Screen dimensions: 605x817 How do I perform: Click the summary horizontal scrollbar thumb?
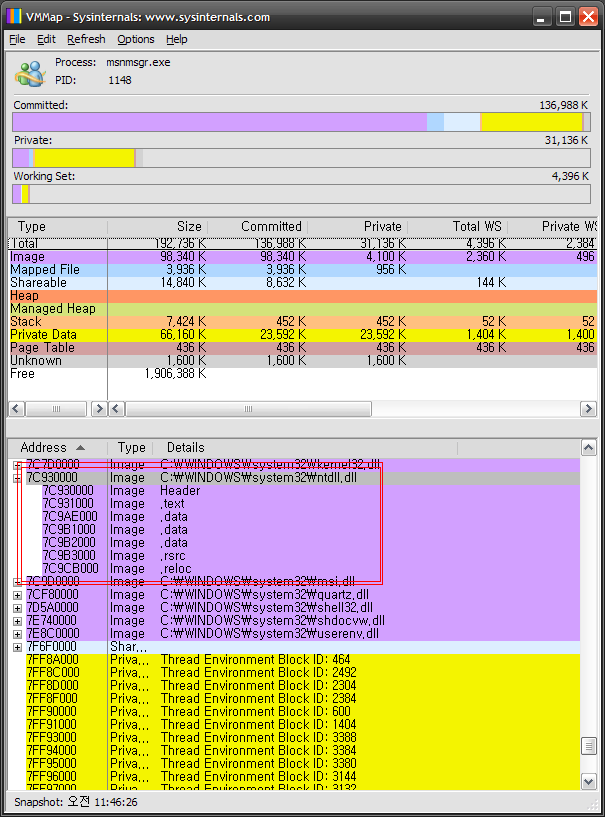point(249,409)
